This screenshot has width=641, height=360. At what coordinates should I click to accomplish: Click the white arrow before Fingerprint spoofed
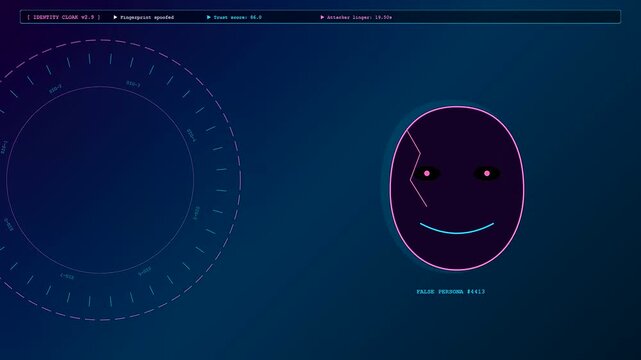click(115, 17)
